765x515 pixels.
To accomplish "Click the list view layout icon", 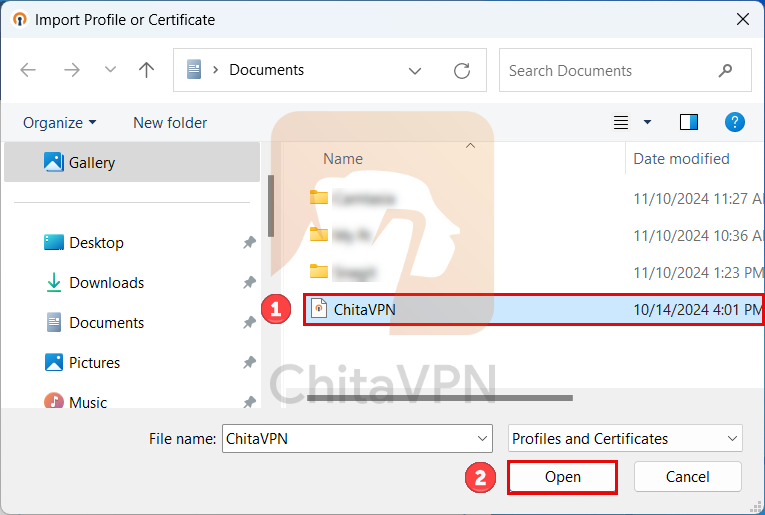I will pos(621,122).
